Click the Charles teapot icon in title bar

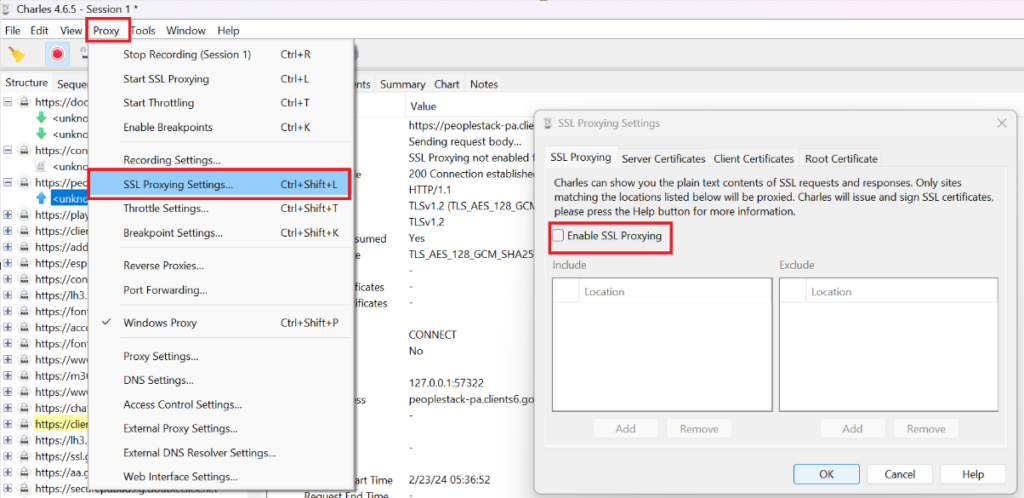point(8,9)
